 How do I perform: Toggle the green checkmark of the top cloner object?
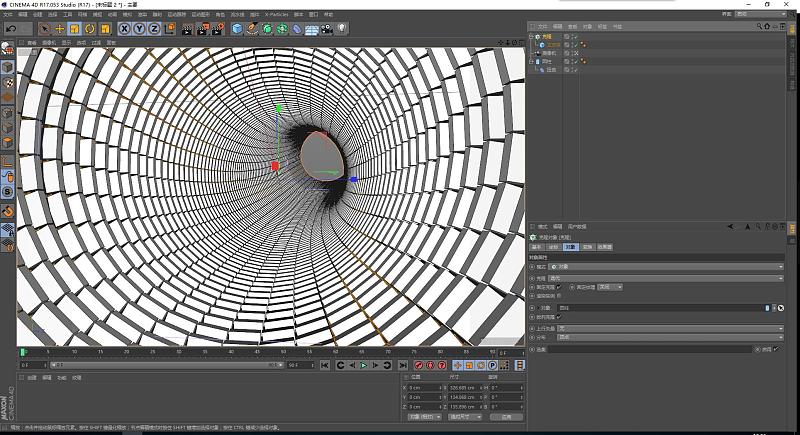pyautogui.click(x=575, y=36)
